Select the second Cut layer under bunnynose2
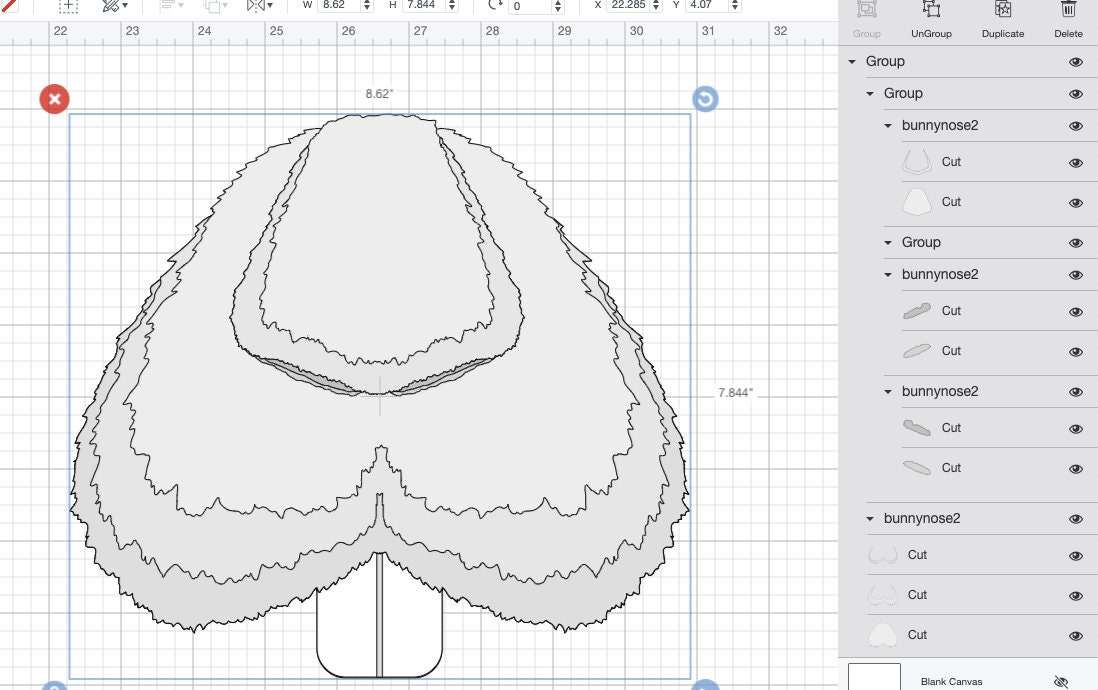1098x690 pixels. pyautogui.click(x=951, y=202)
